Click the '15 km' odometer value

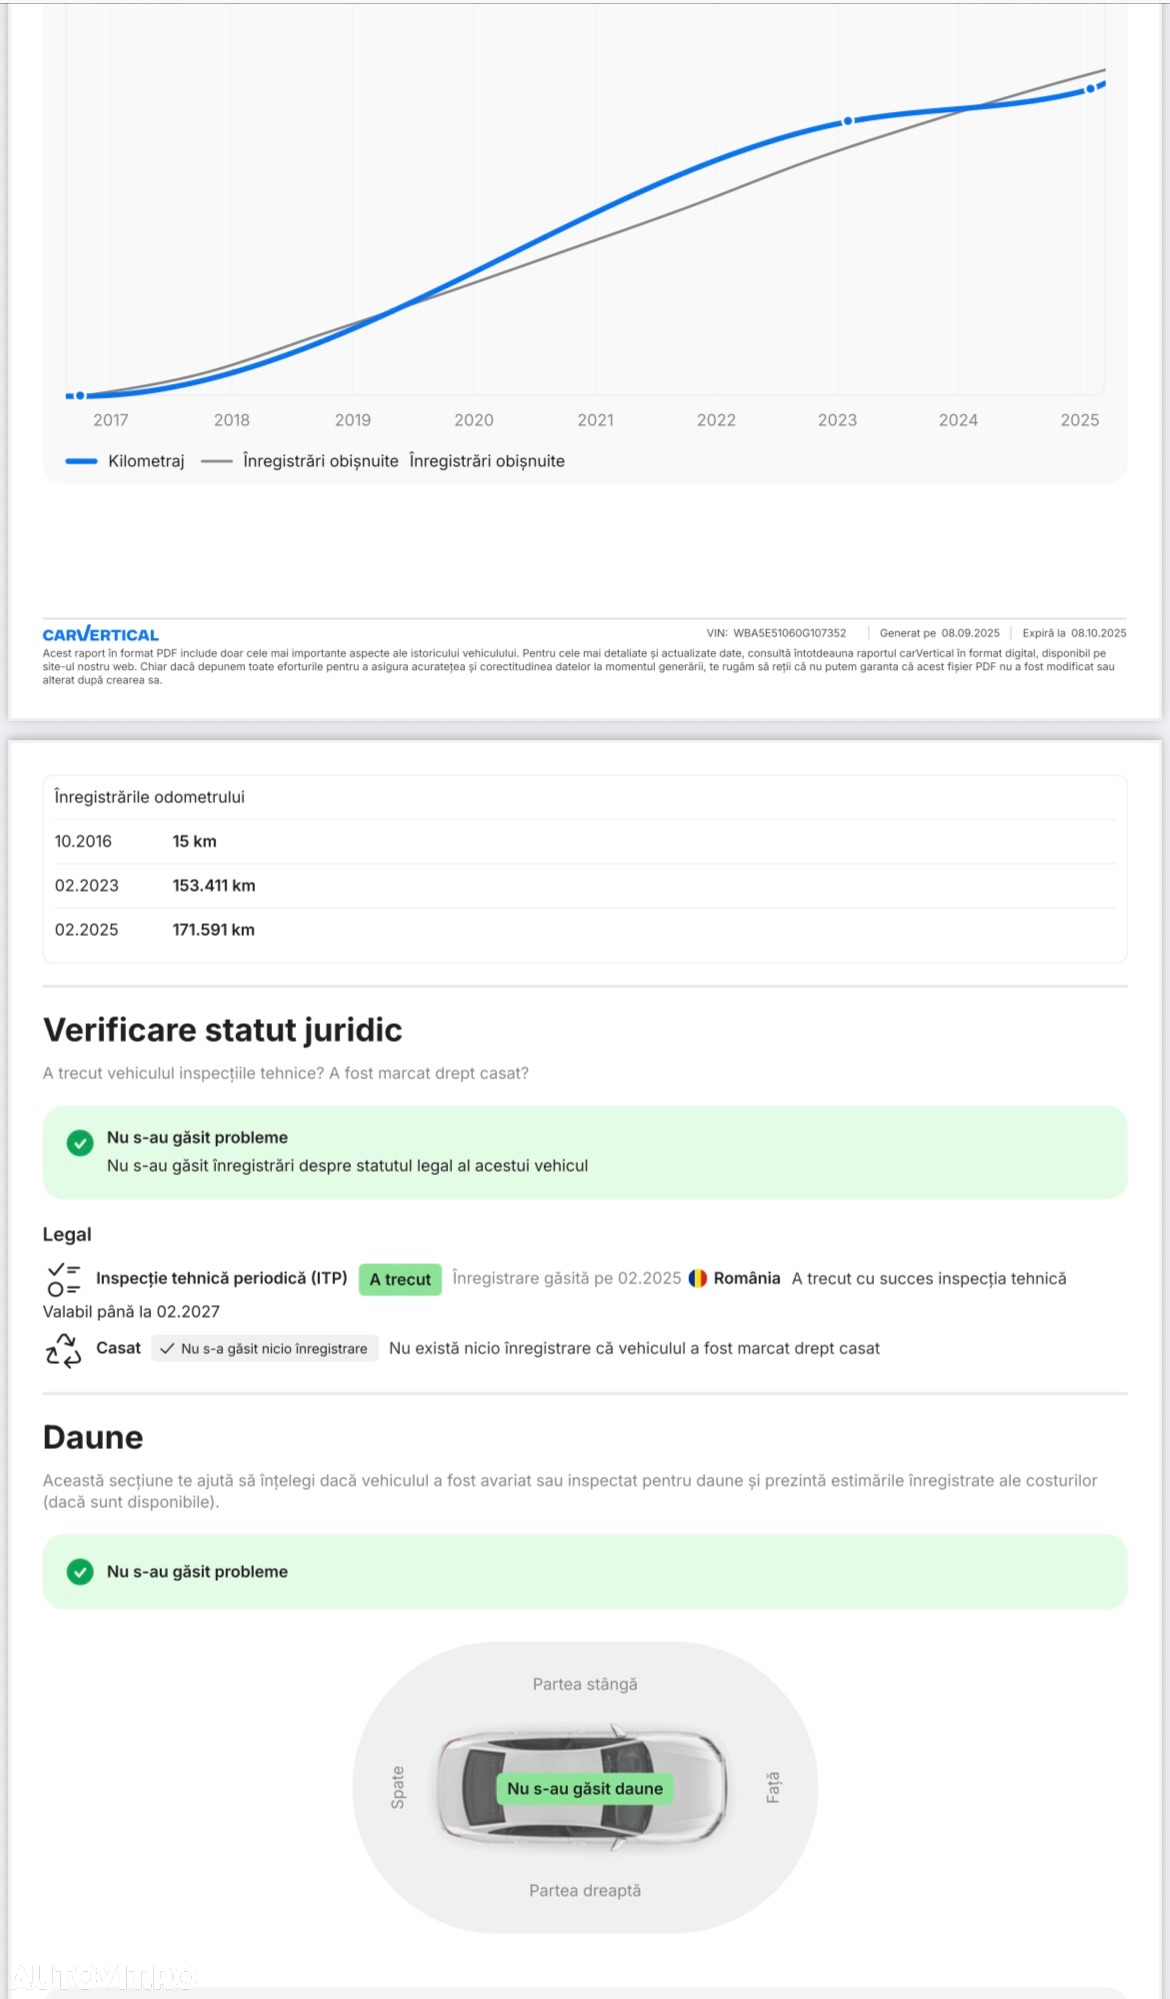pos(194,841)
